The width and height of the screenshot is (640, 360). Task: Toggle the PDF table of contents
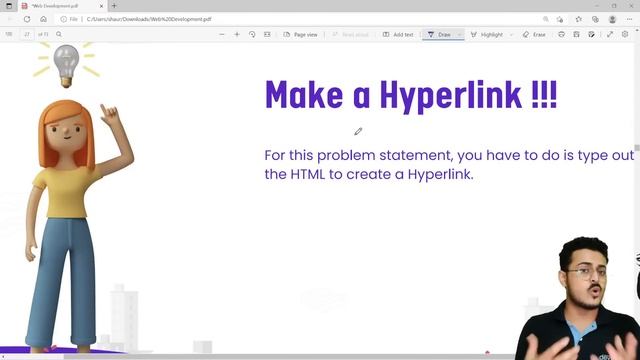9,35
